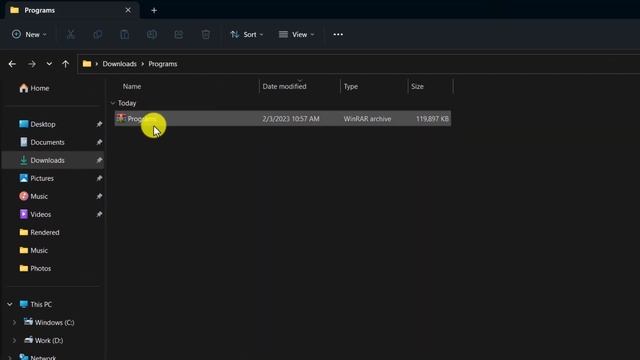Select Network in the navigation pane
The width and height of the screenshot is (640, 360).
pos(38,357)
